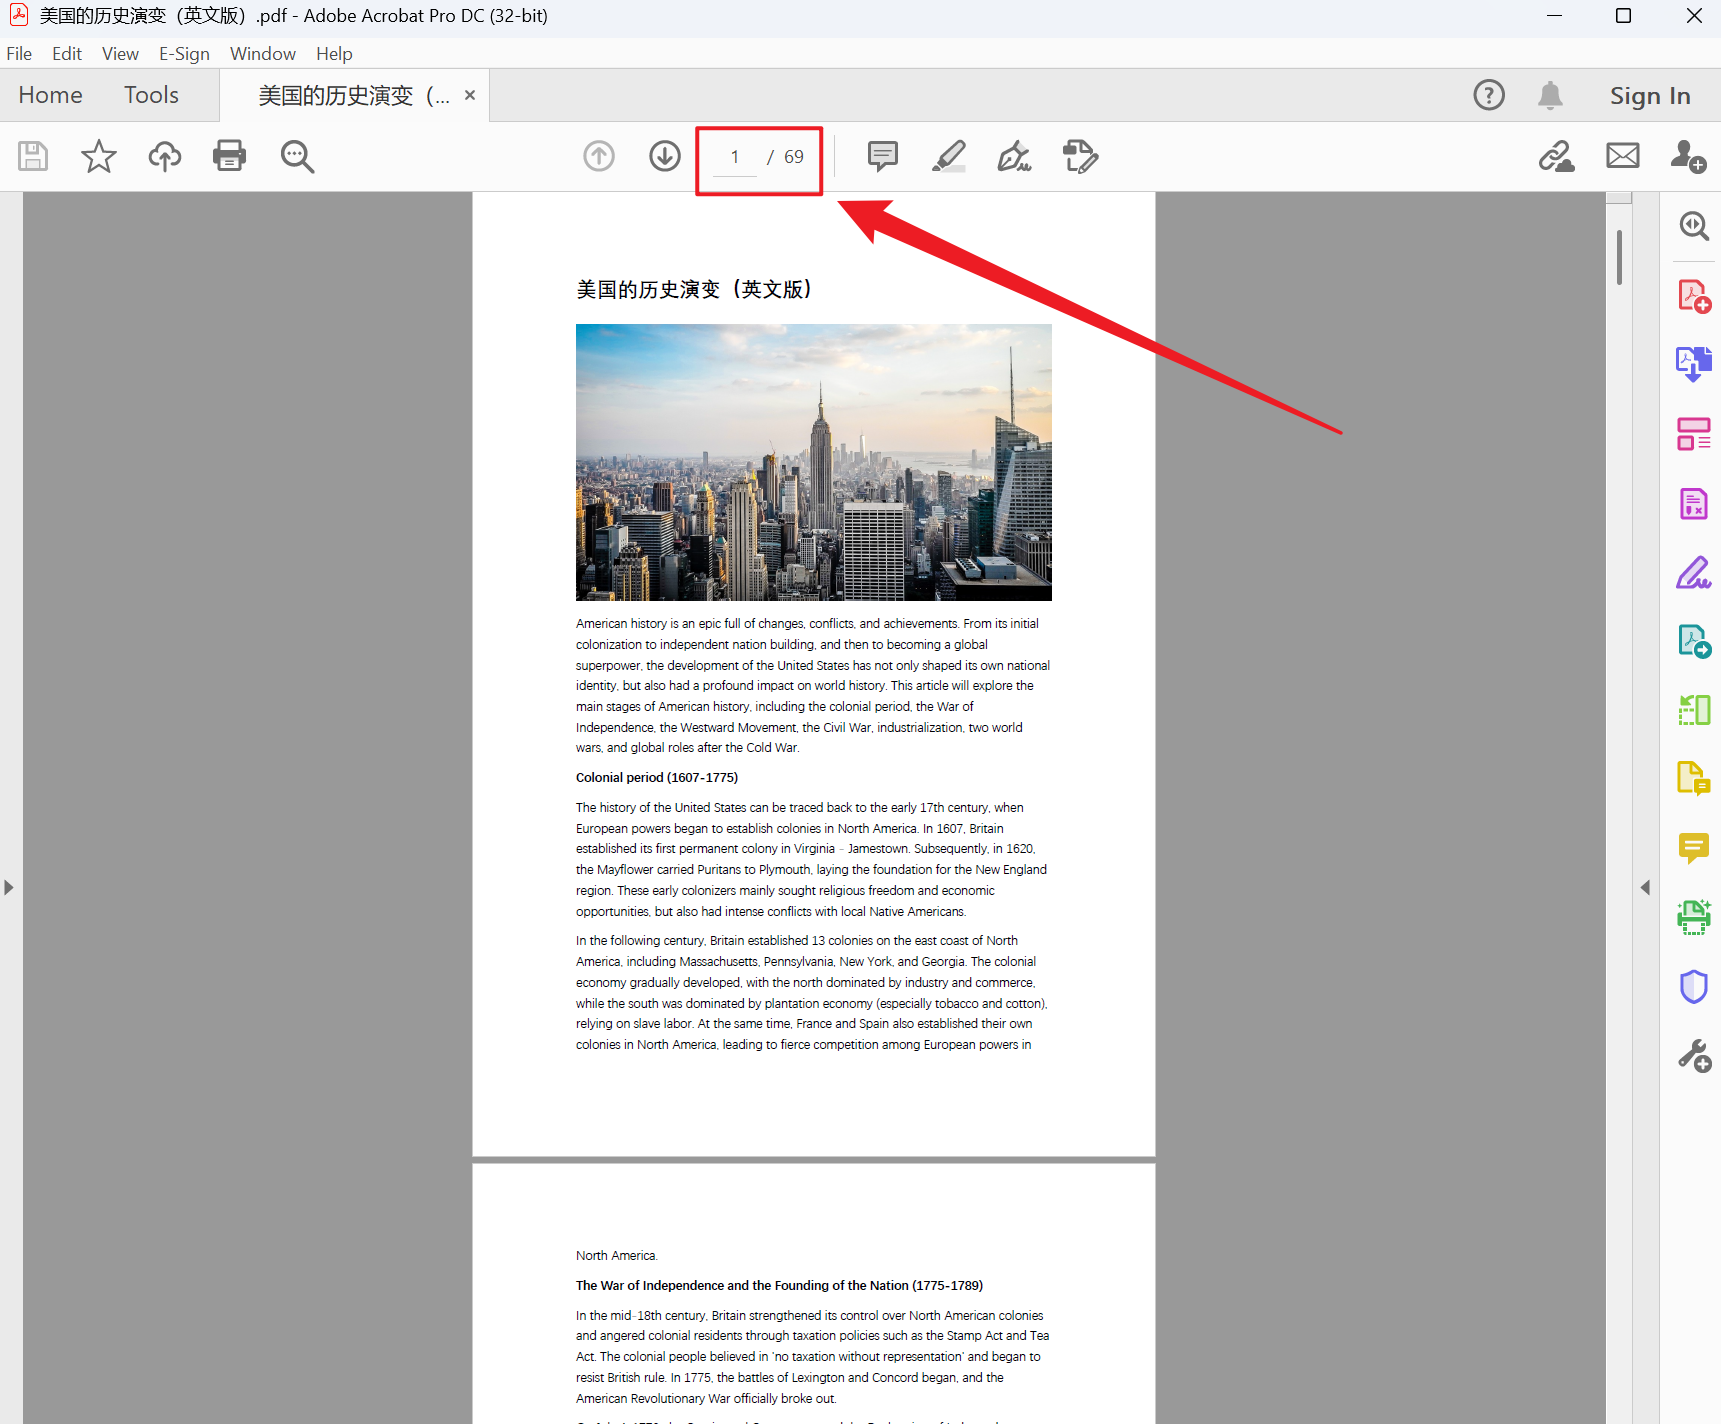Open the Fill & Sign pen tool
This screenshot has height=1424, width=1721.
tap(1014, 156)
